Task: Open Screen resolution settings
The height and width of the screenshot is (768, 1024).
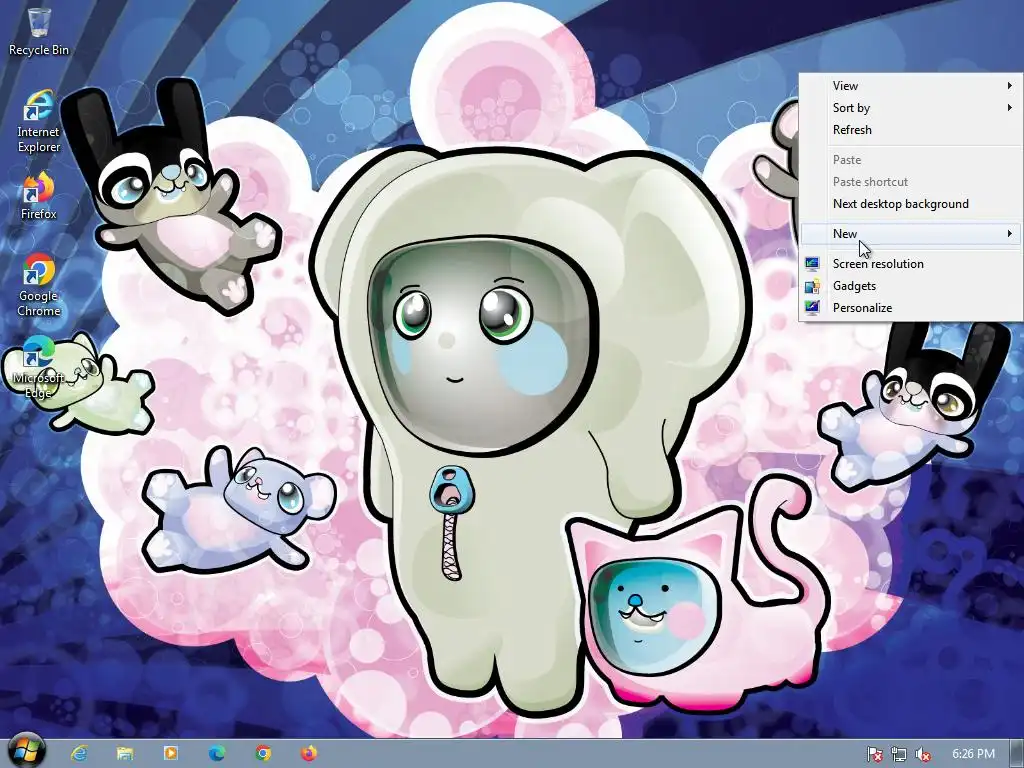Action: click(910, 264)
